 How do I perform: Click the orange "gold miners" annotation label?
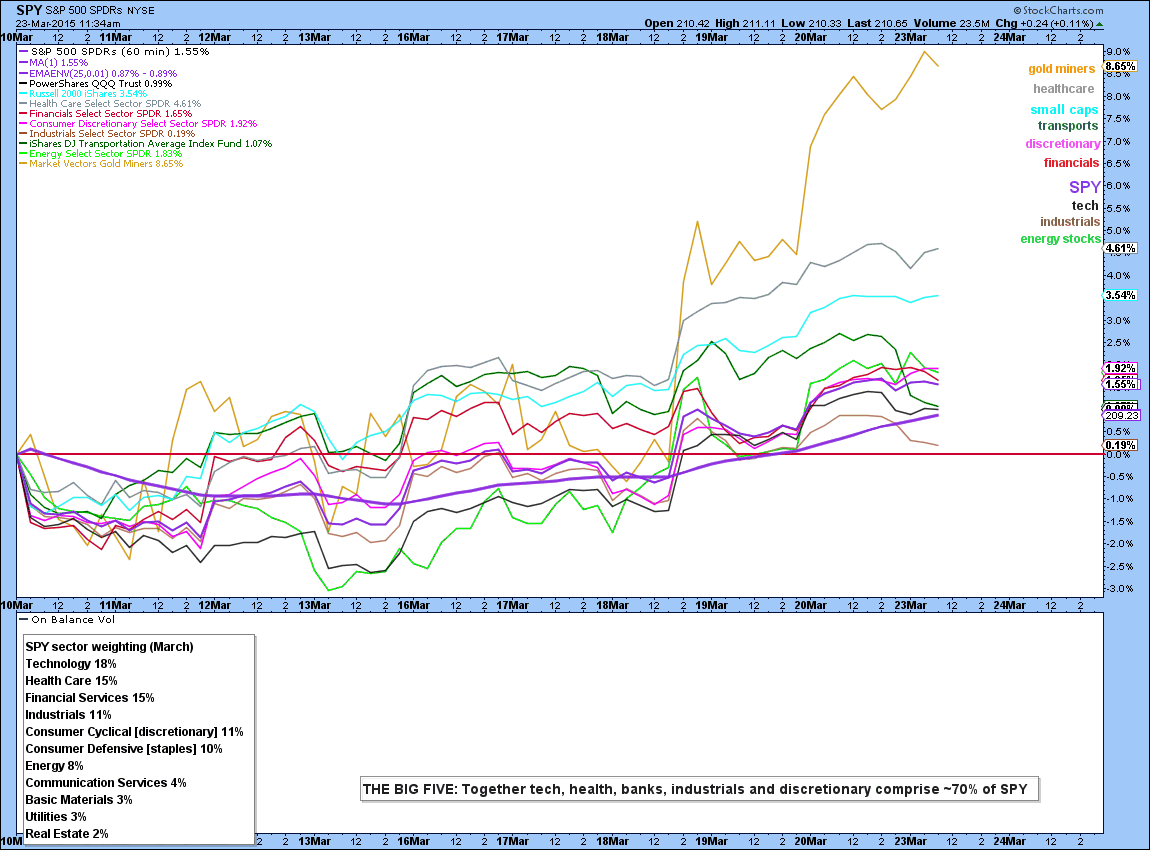(1061, 69)
